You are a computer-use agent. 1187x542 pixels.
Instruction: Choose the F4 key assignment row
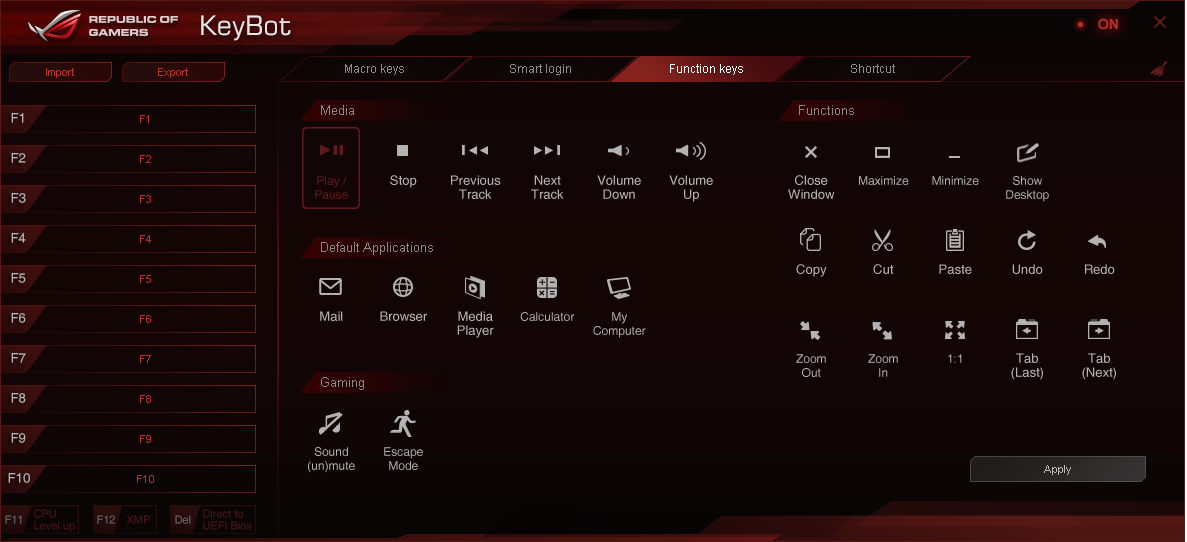pos(128,239)
